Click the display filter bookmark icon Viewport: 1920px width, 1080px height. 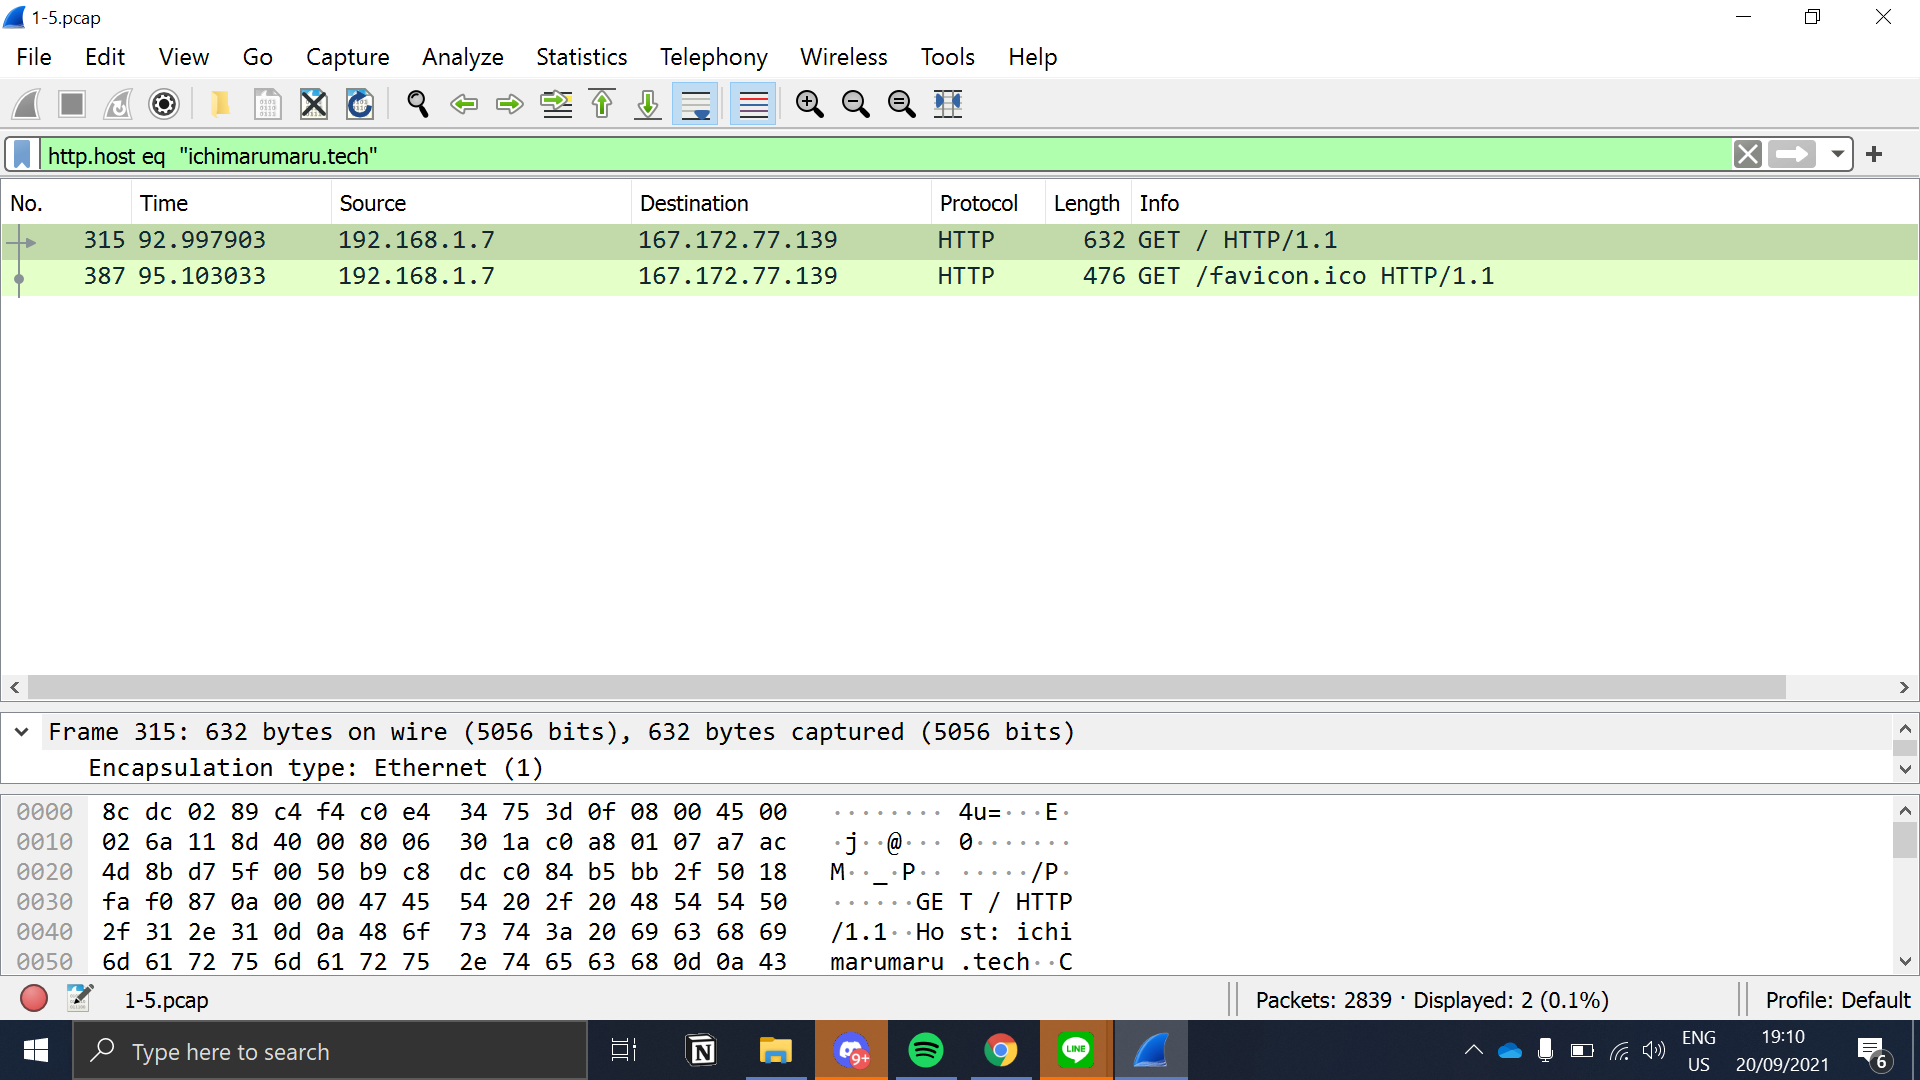[22, 155]
